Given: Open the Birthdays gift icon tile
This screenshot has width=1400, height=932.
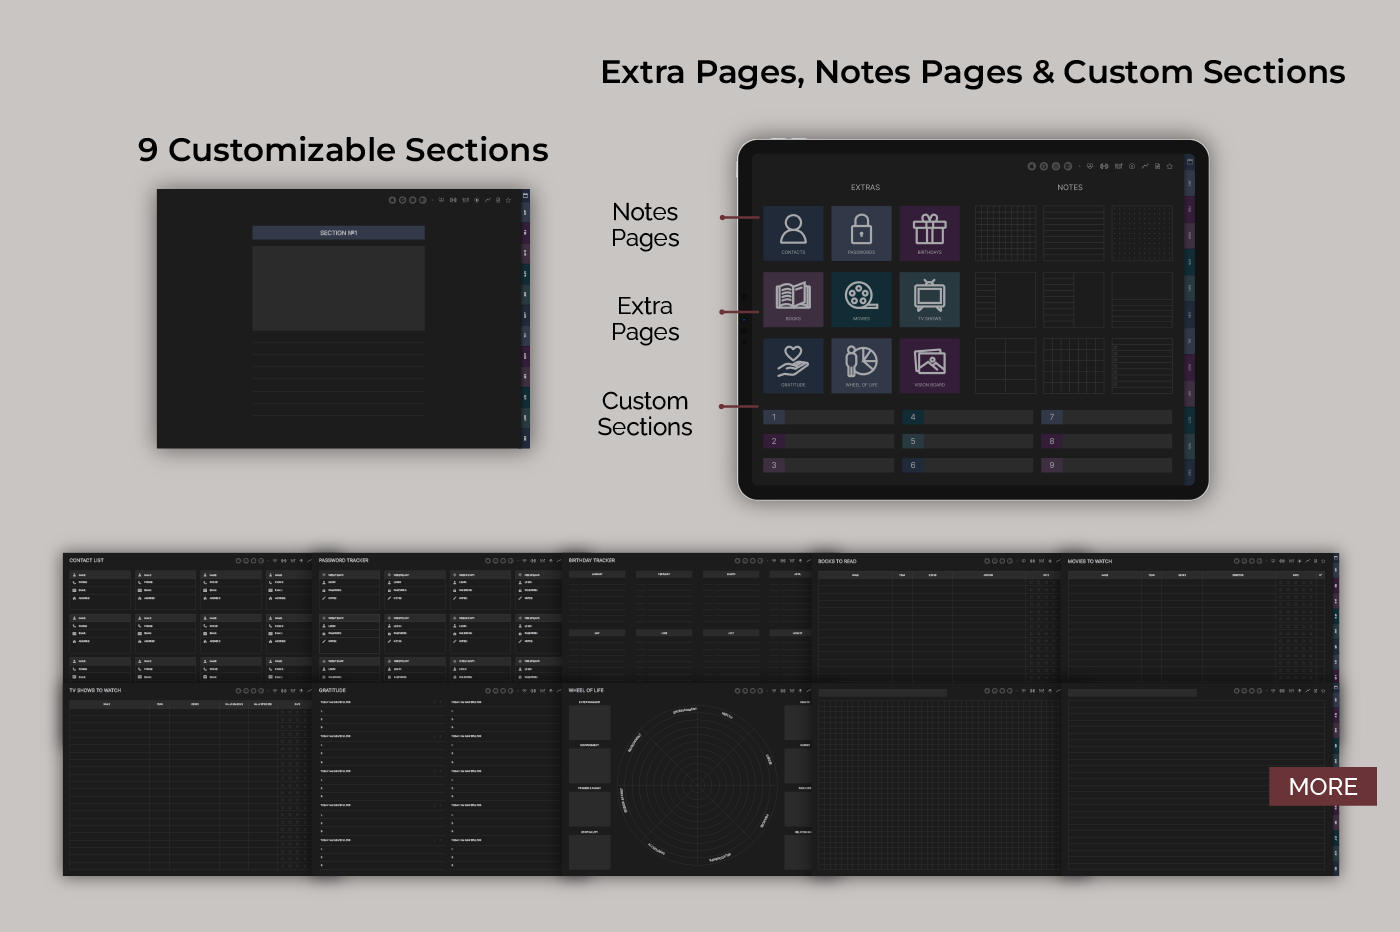Looking at the screenshot, I should click(929, 233).
